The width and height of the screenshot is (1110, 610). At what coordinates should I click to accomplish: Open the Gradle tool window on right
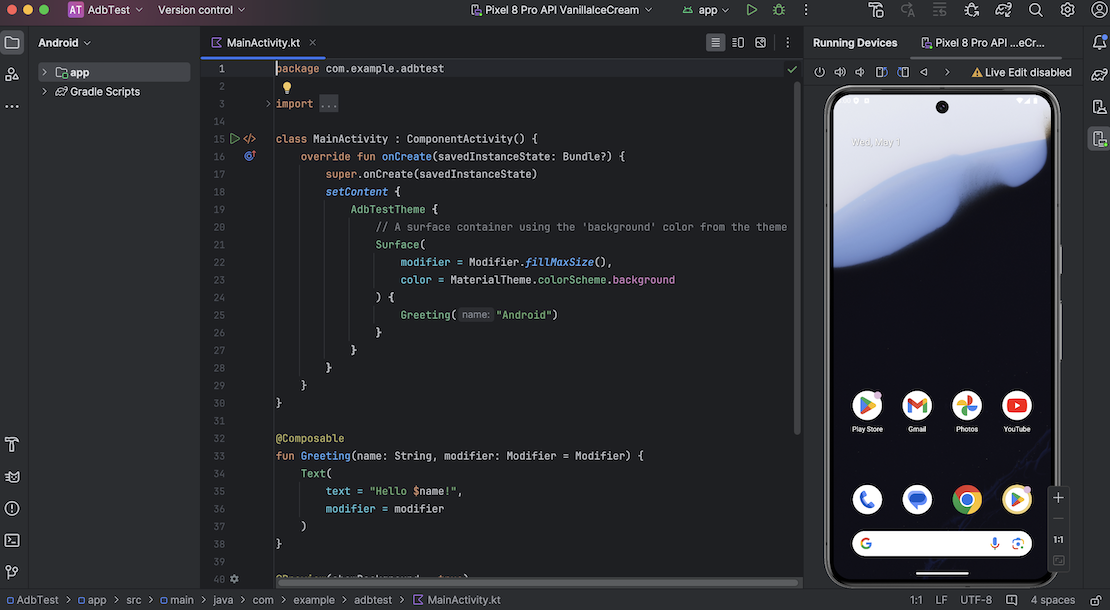click(x=1099, y=74)
